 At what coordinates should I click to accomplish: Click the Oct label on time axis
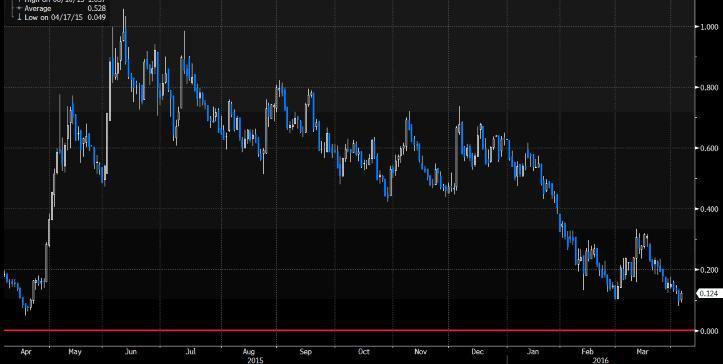(x=364, y=352)
